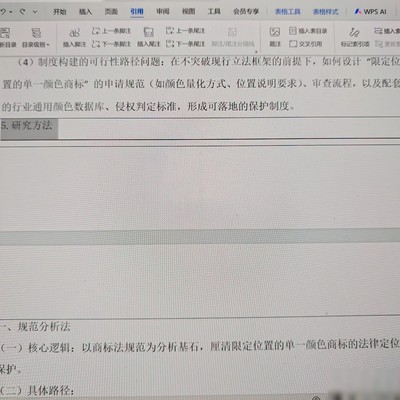Open the 审阅 tab
This screenshot has height=400, width=400.
163,12
